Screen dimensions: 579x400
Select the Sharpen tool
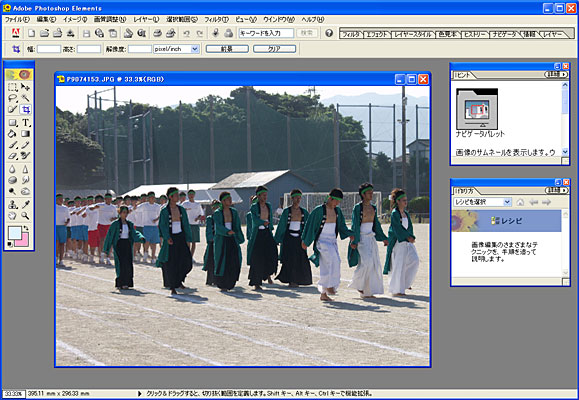pyautogui.click(x=25, y=169)
